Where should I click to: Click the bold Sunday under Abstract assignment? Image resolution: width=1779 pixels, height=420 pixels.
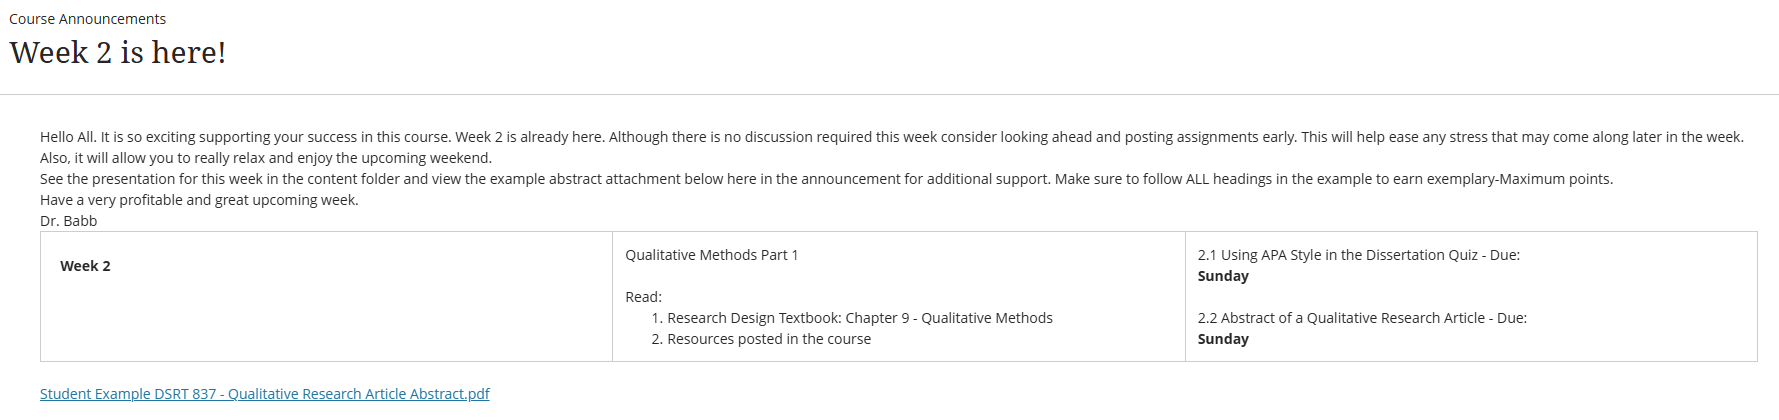(1223, 339)
